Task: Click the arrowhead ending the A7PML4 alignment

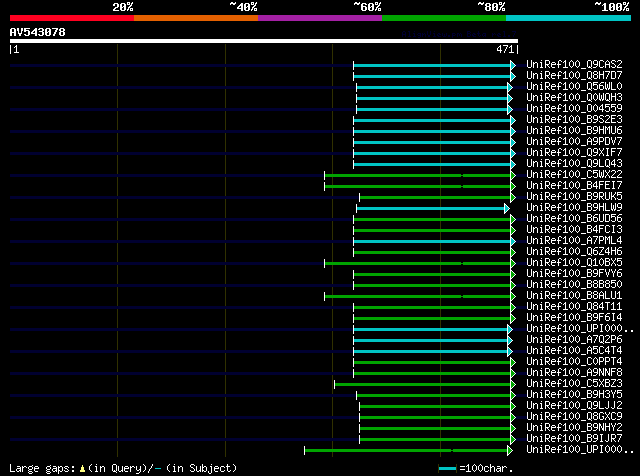Action: [x=513, y=242]
